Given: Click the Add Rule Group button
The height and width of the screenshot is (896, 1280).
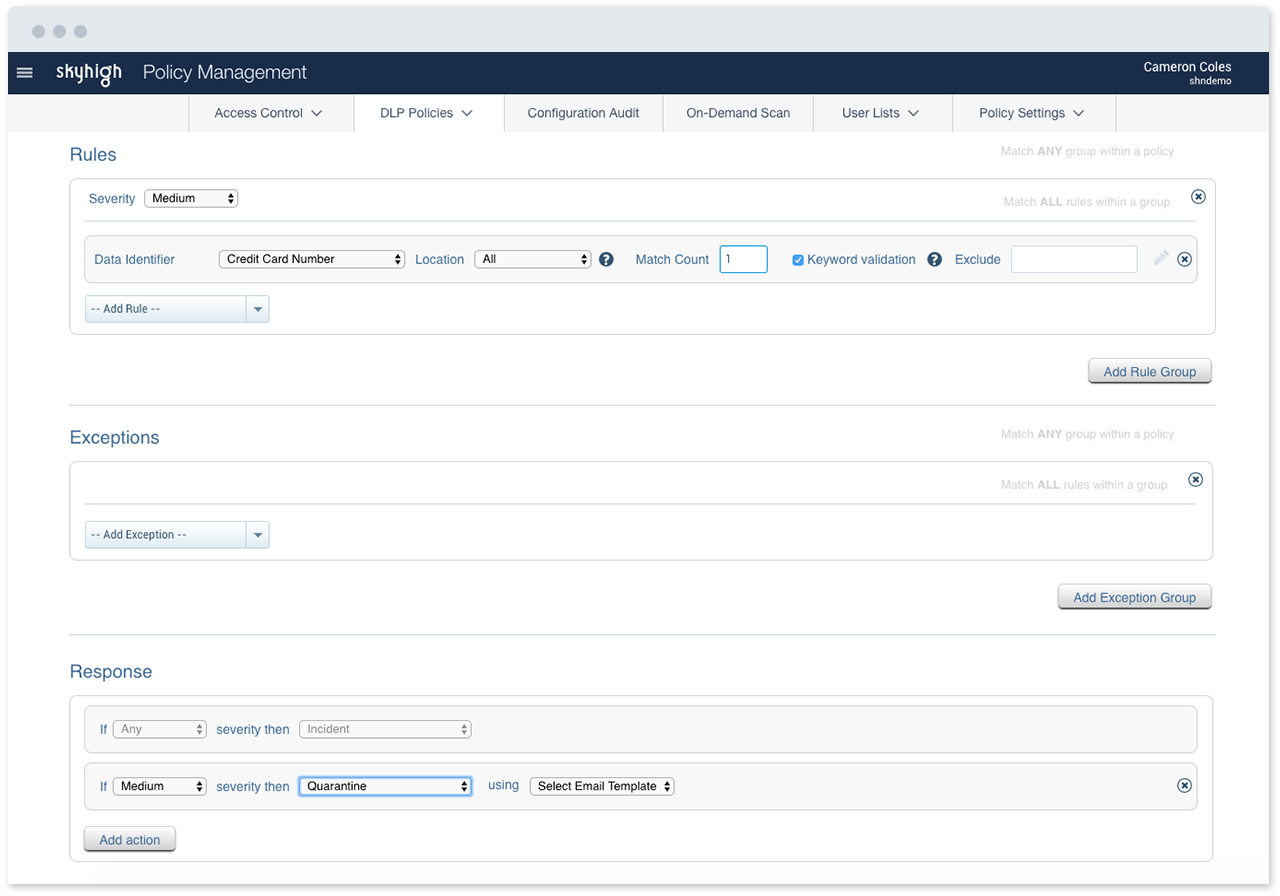Looking at the screenshot, I should click(x=1150, y=371).
